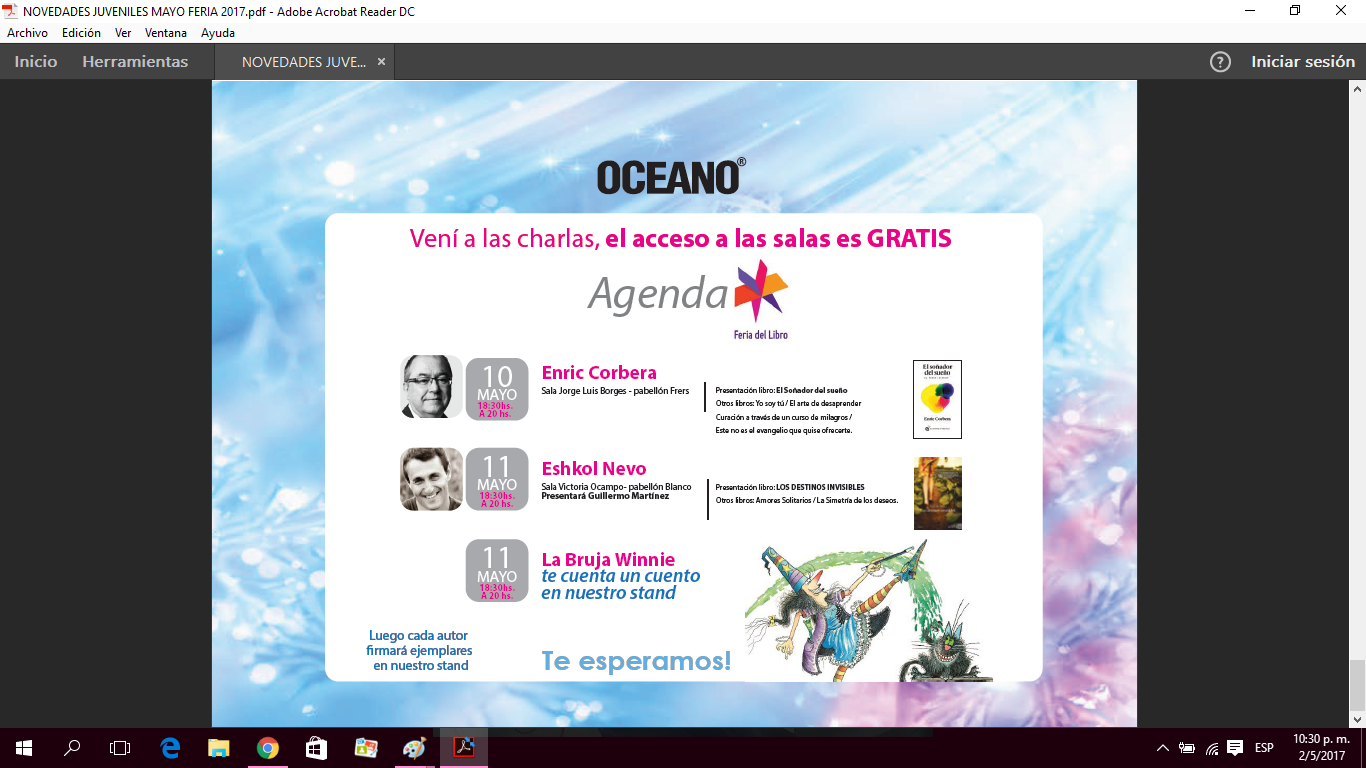The height and width of the screenshot is (768, 1366).
Task: Click Enric Corbera's portrait photo
Action: click(x=431, y=387)
